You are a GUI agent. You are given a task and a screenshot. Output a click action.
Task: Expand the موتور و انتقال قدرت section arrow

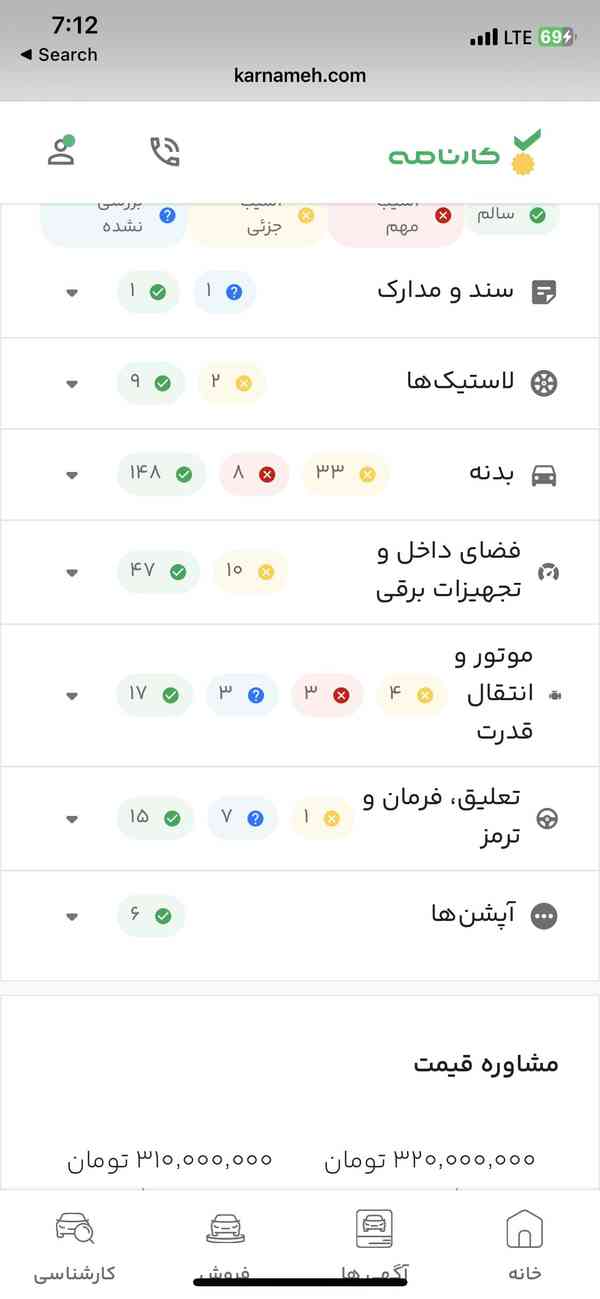(x=72, y=696)
